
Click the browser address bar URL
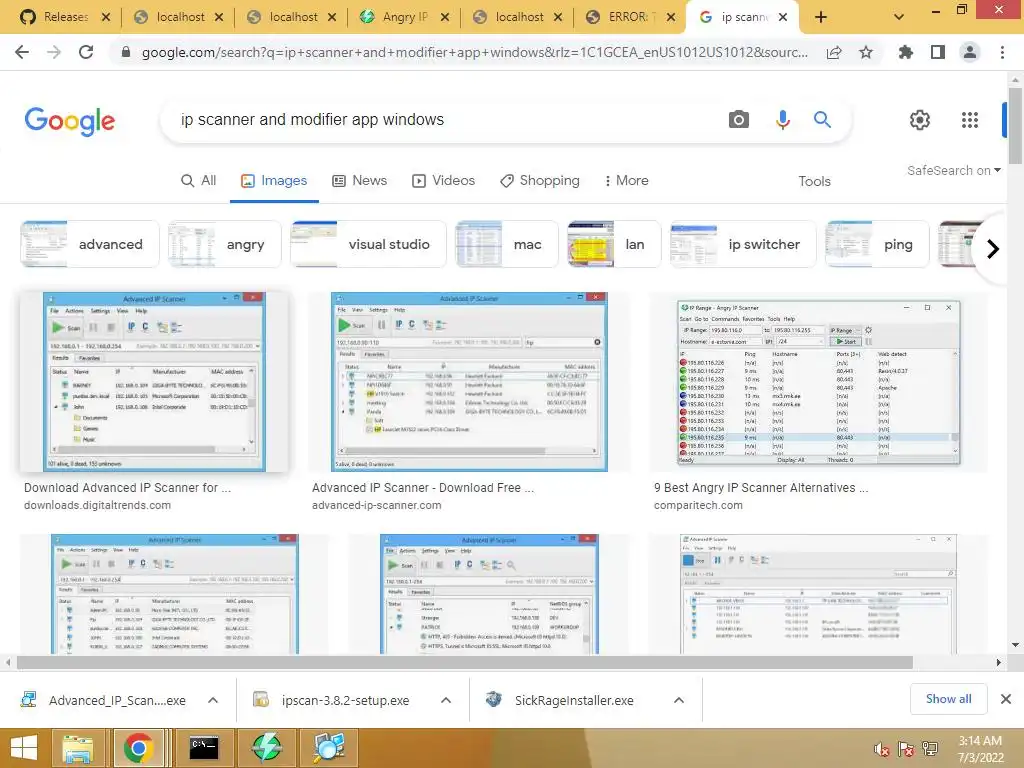click(x=474, y=52)
